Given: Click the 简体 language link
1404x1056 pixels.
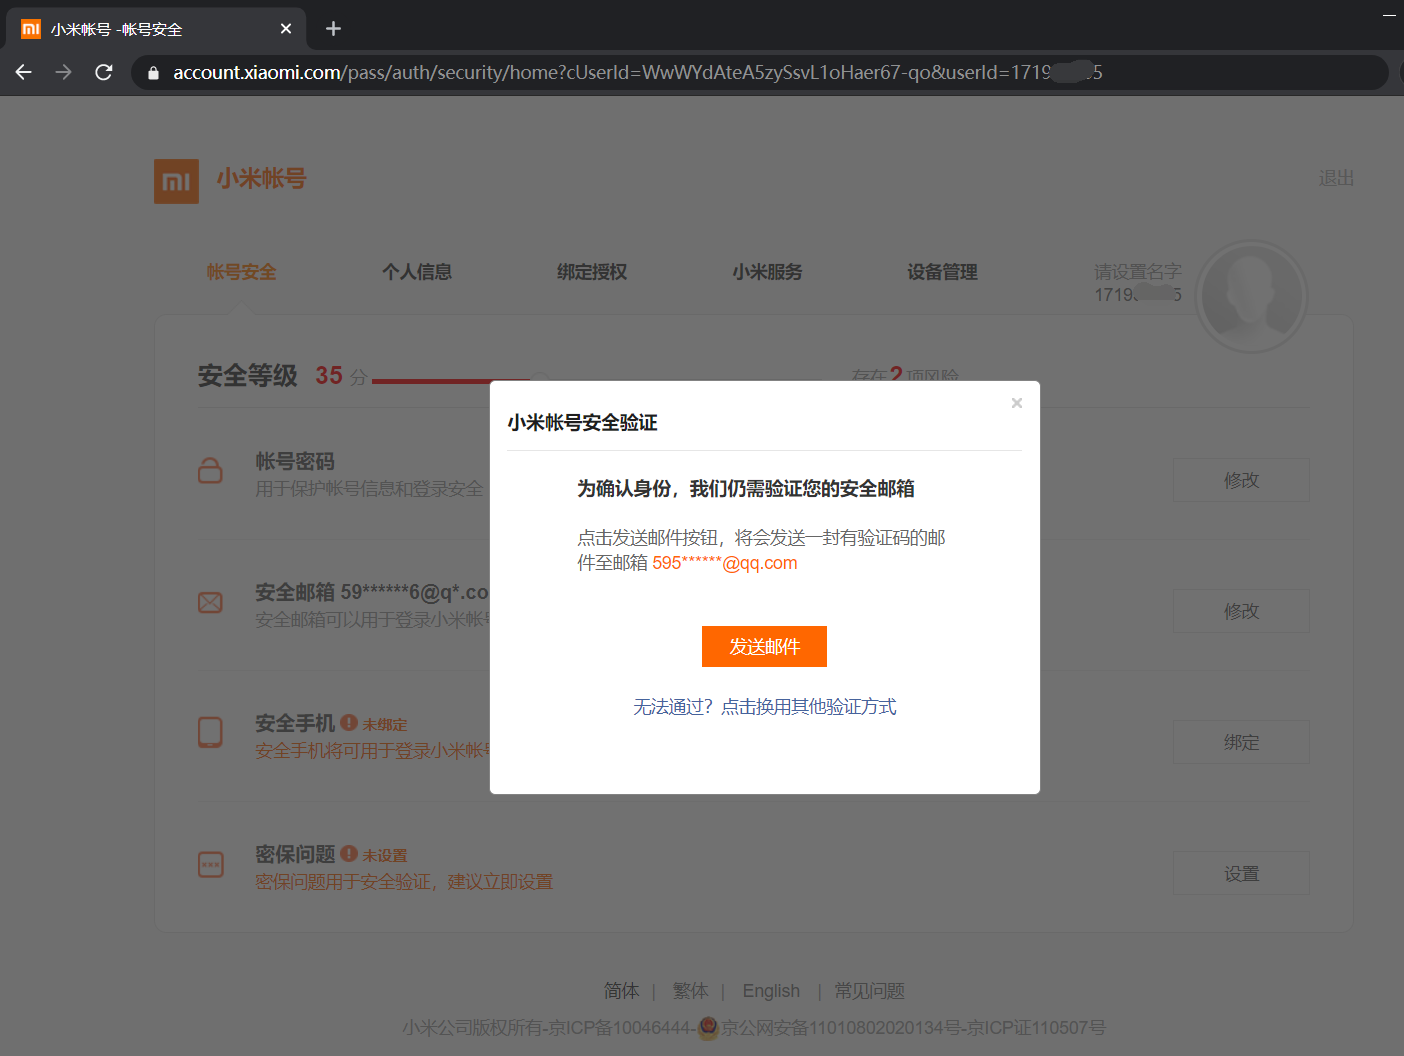Looking at the screenshot, I should pyautogui.click(x=621, y=991).
